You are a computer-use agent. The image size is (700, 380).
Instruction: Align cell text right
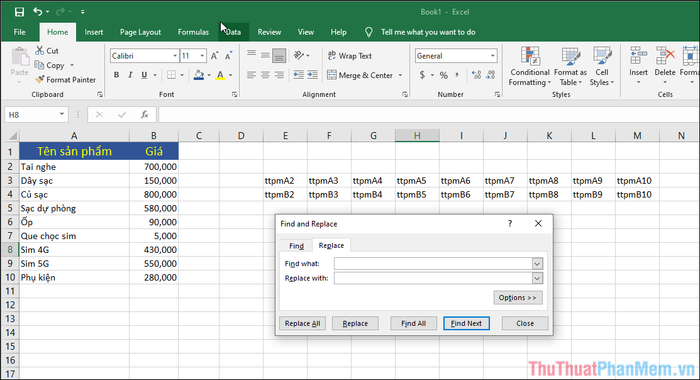[279, 75]
